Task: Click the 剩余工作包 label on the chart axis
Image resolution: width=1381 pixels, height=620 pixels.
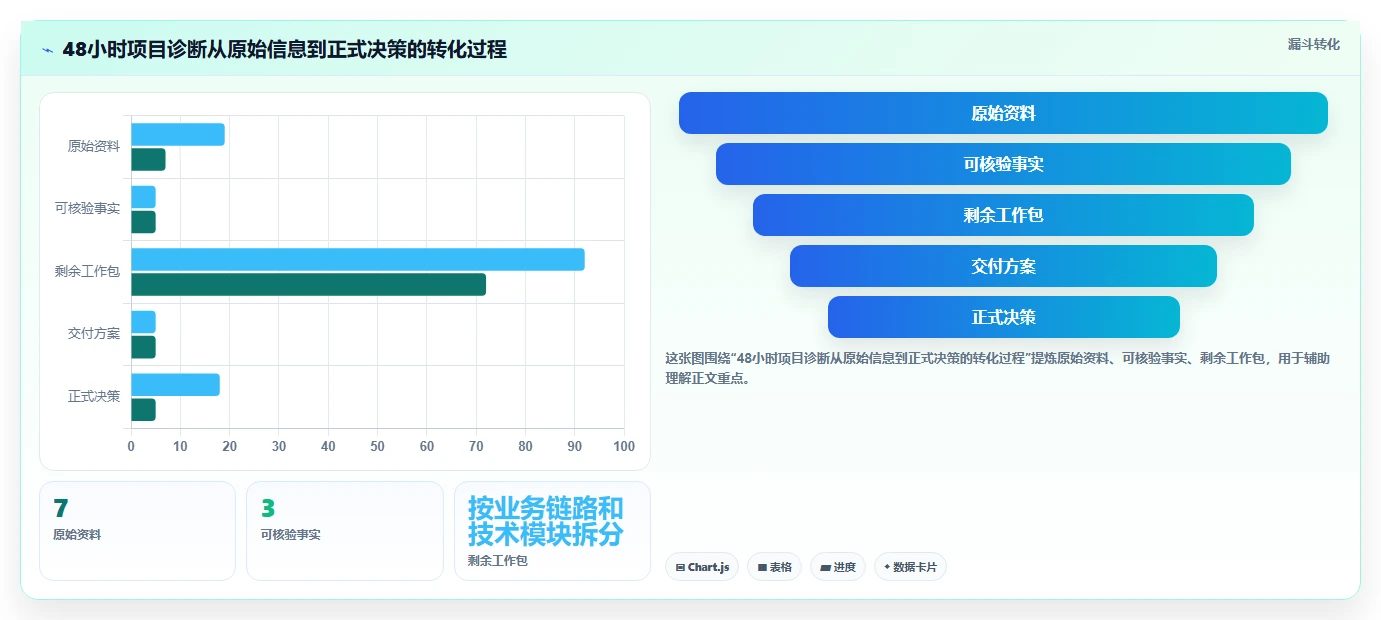Action: [x=87, y=271]
